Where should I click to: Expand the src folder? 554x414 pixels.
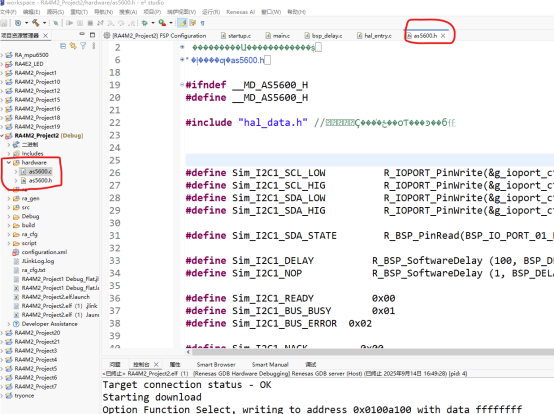click(9, 207)
